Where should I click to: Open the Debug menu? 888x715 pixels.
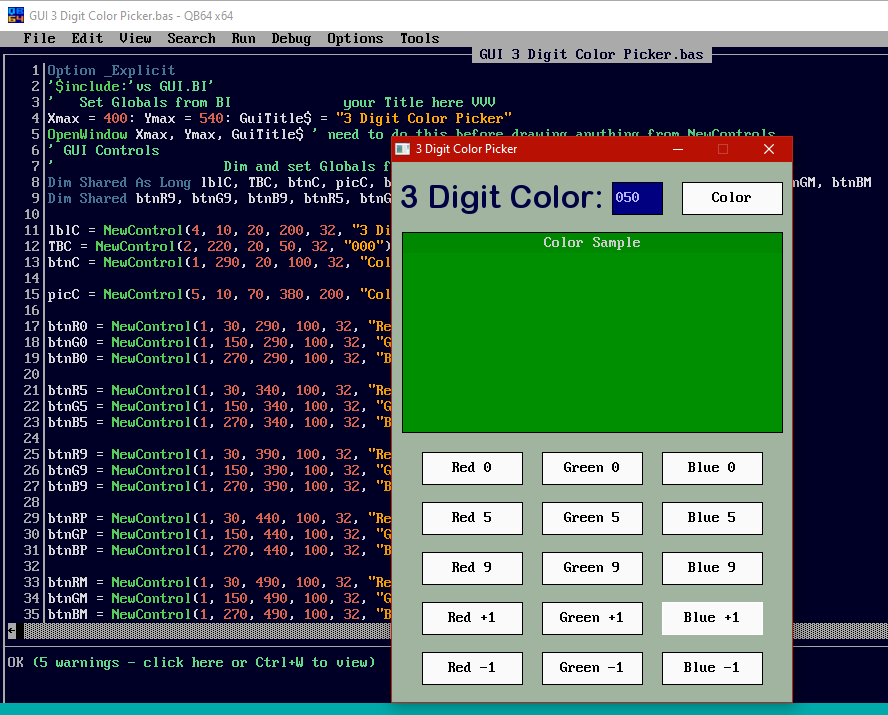(x=291, y=38)
